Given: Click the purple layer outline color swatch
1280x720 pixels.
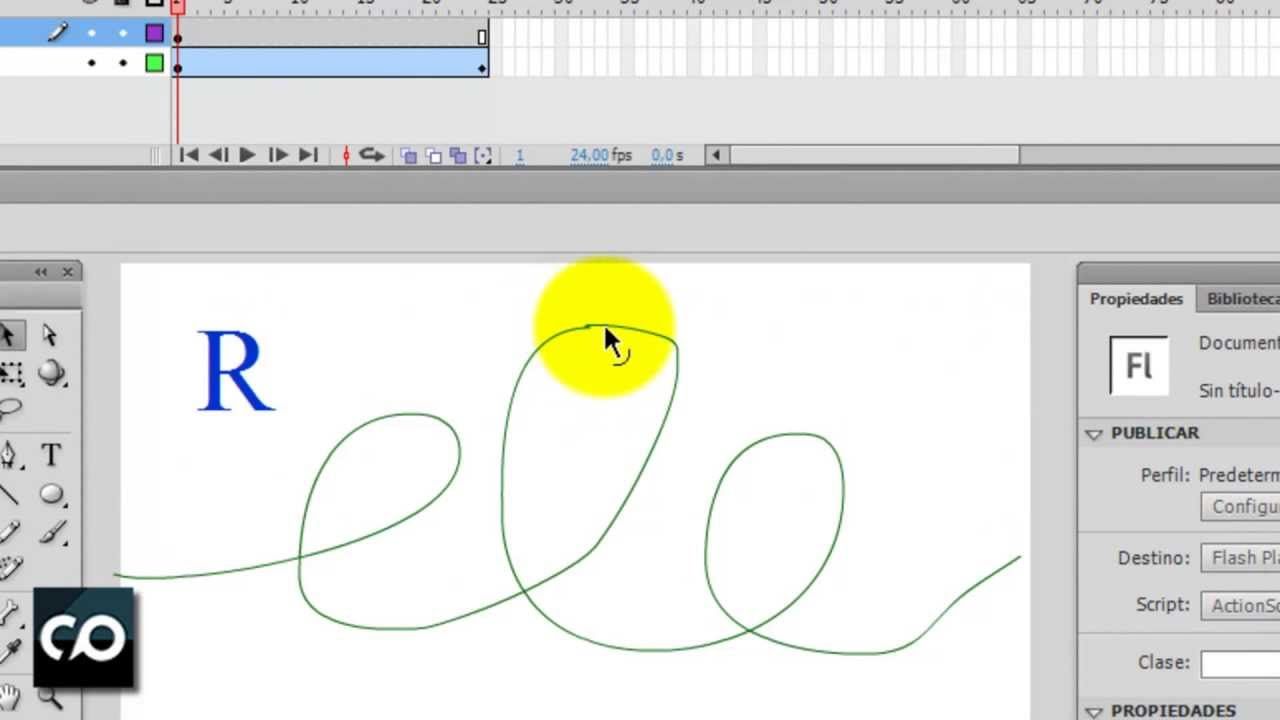Looking at the screenshot, I should (x=154, y=33).
